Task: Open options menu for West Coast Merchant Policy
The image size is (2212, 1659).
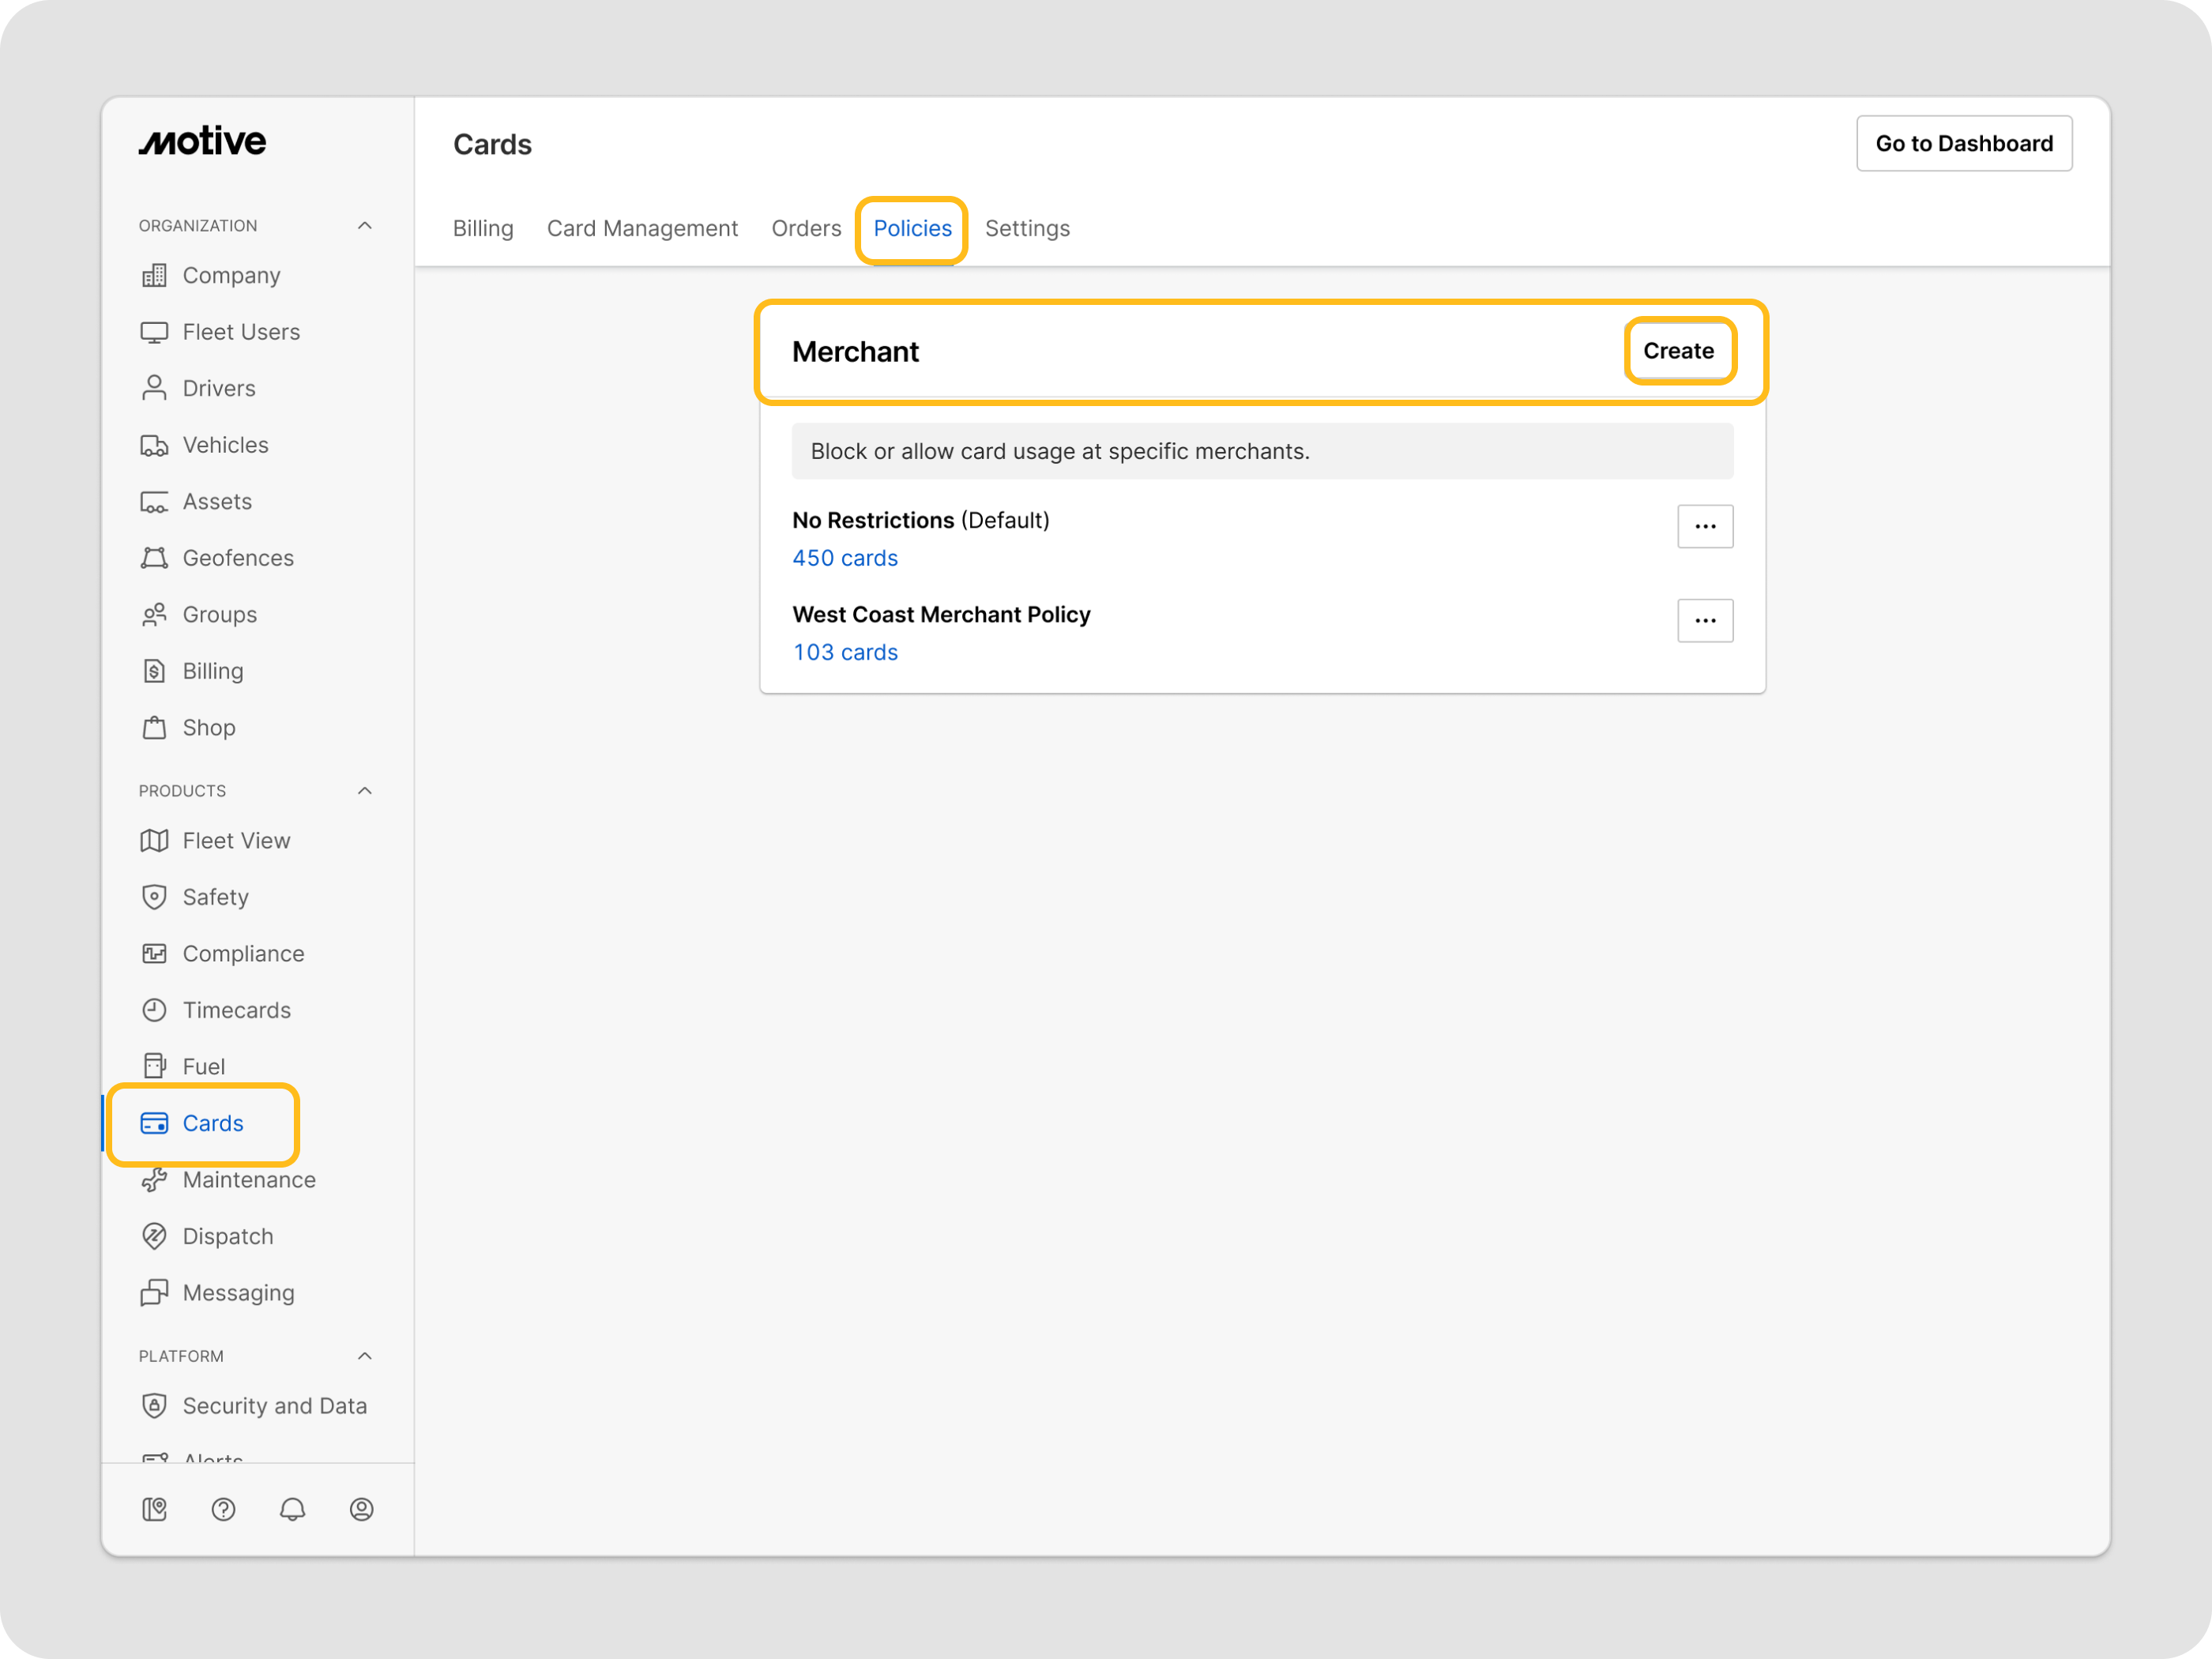Action: tap(1704, 620)
